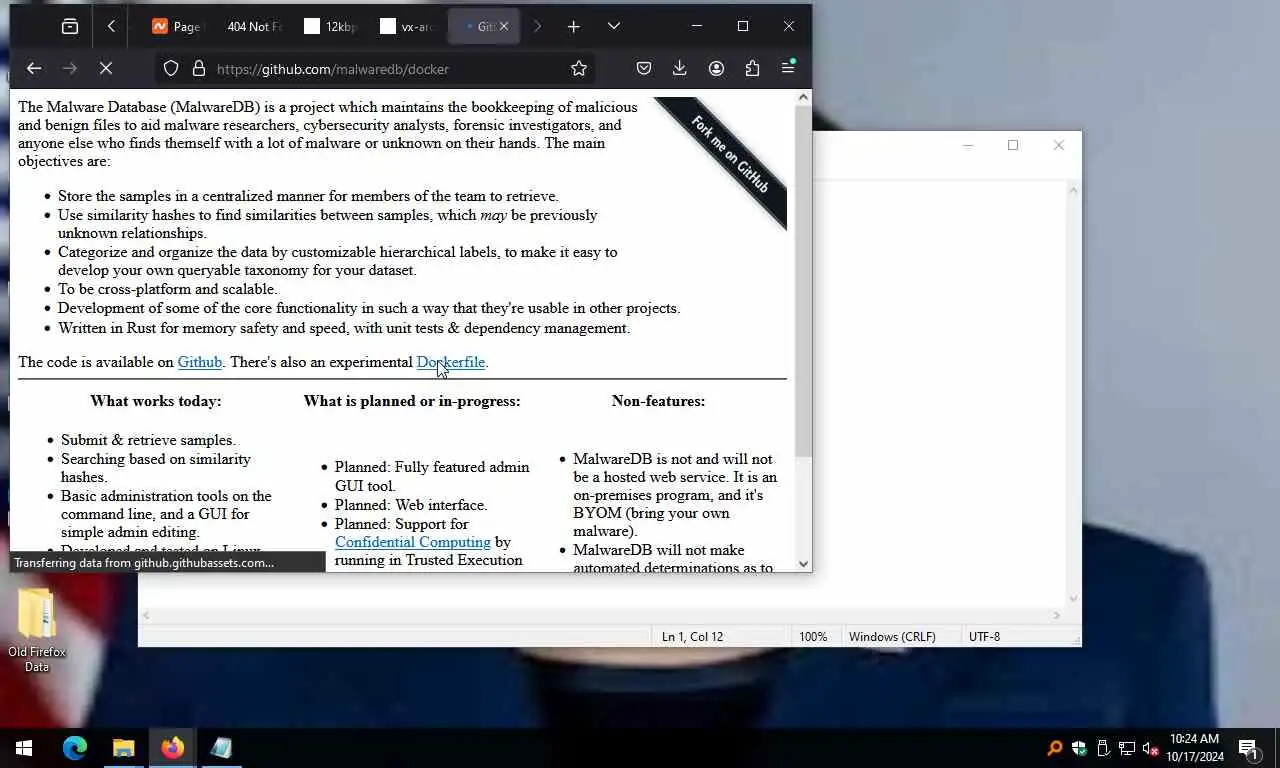Open a new tab with plus button
This screenshot has height=768, width=1280.
(x=573, y=27)
